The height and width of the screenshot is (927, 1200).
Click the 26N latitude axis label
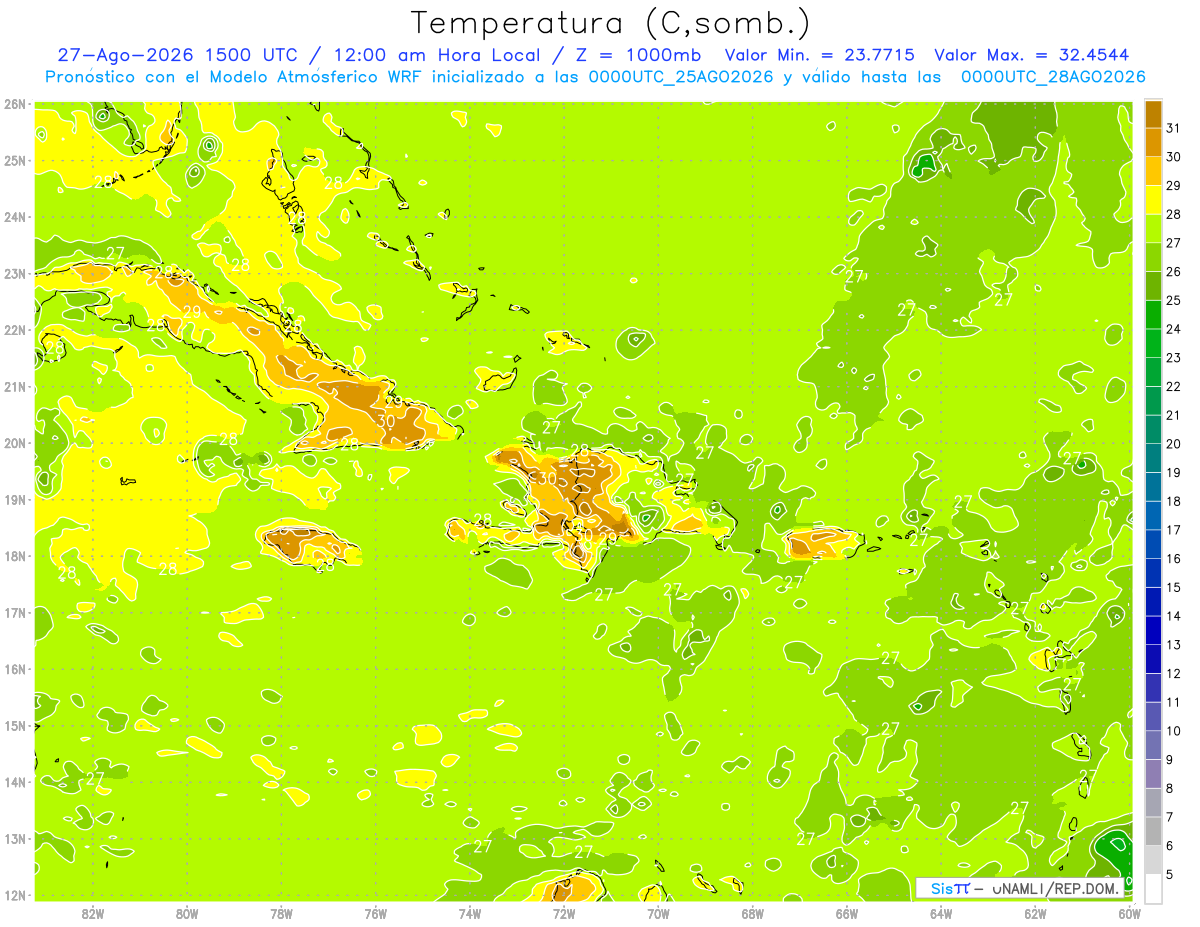tap(15, 104)
